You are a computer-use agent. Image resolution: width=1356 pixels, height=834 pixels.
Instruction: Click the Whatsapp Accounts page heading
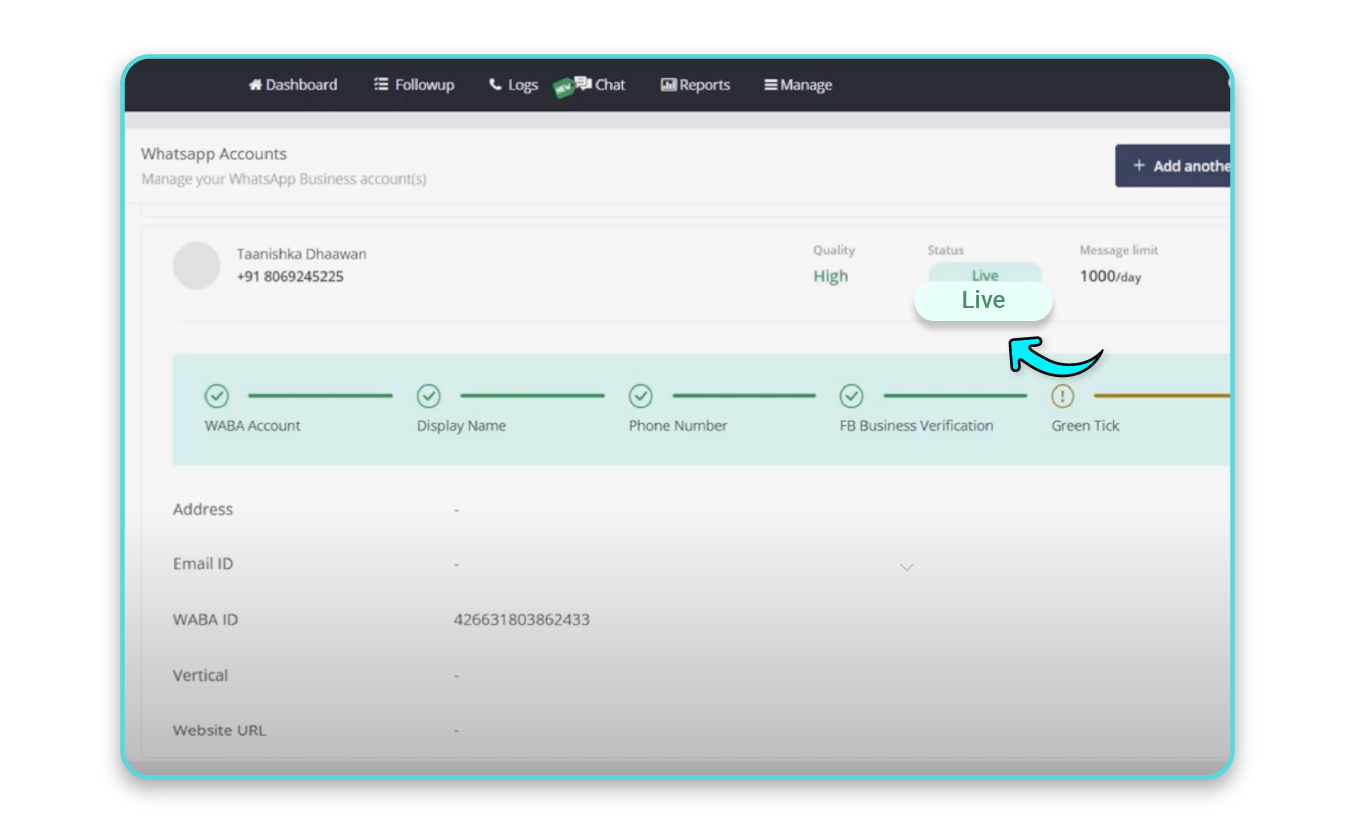[x=214, y=154]
